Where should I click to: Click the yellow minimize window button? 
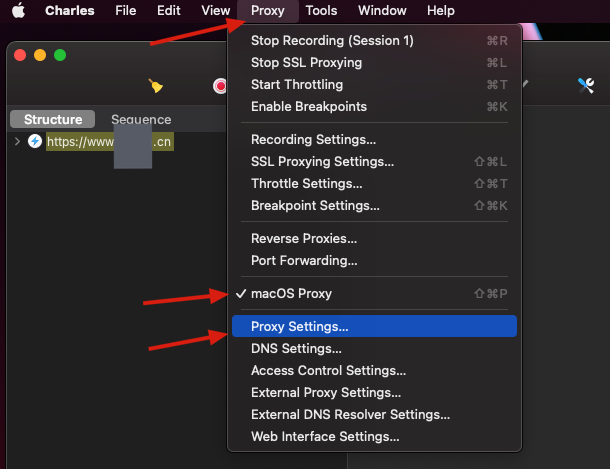pos(40,55)
